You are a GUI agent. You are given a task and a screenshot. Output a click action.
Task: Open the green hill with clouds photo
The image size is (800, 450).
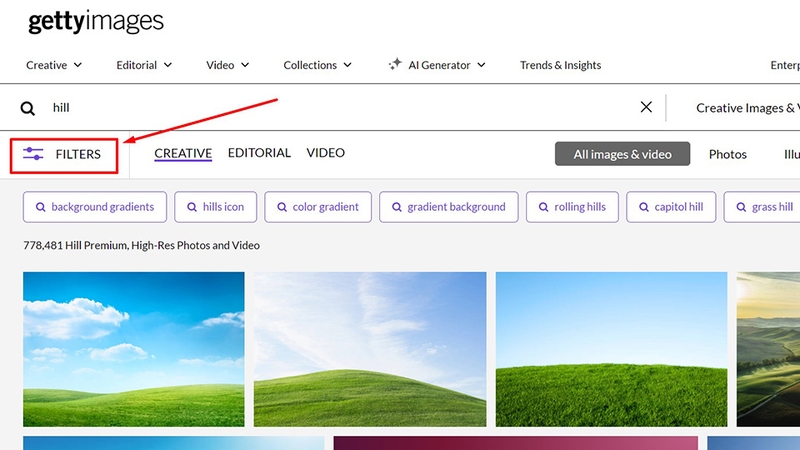click(x=134, y=349)
